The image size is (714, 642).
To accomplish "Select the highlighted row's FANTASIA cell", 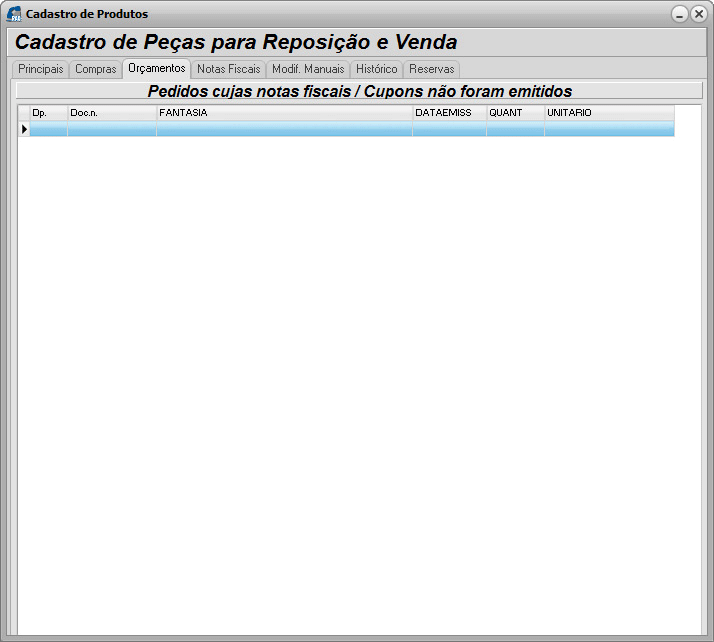I will tap(285, 129).
